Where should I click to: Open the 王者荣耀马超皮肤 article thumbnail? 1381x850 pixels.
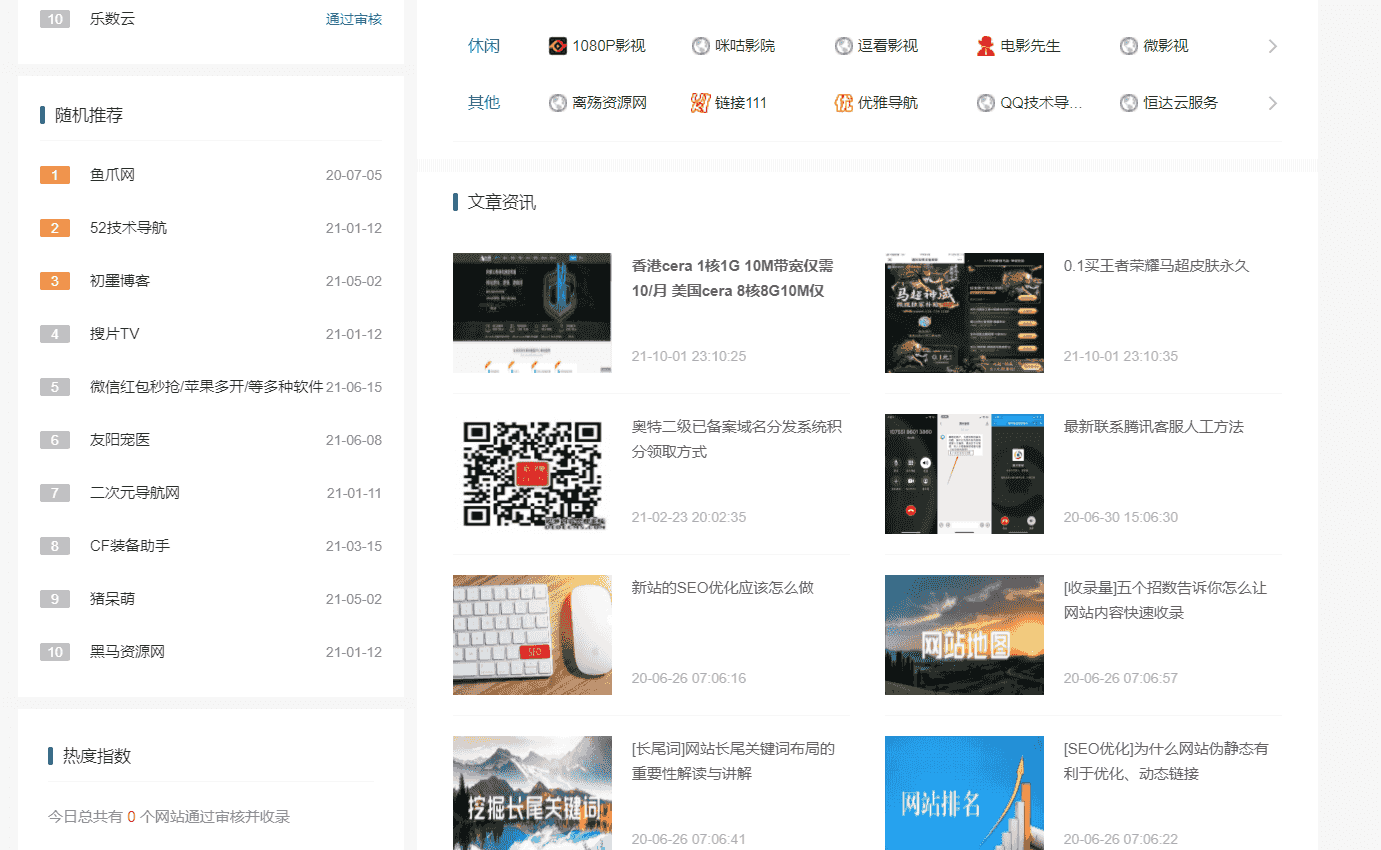click(x=964, y=313)
